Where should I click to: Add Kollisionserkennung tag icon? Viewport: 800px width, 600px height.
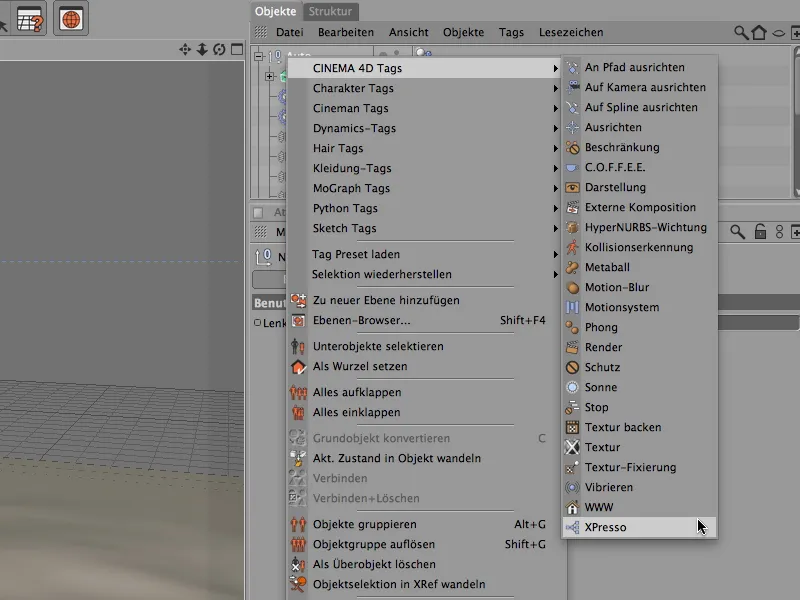tap(572, 247)
